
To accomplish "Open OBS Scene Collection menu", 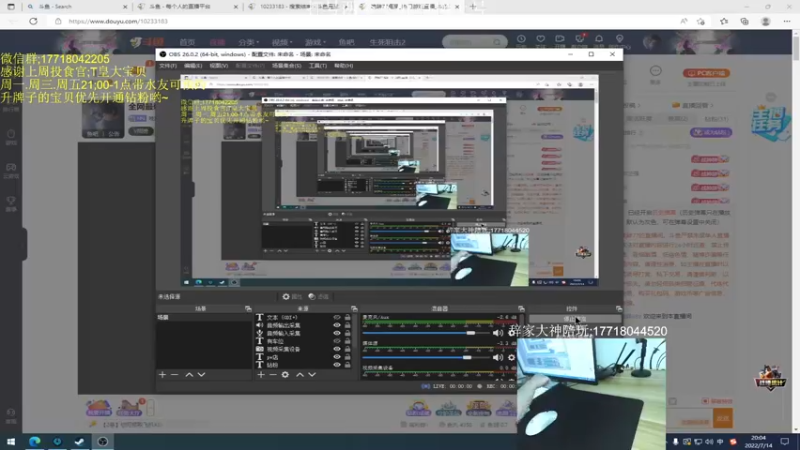I will (286, 66).
